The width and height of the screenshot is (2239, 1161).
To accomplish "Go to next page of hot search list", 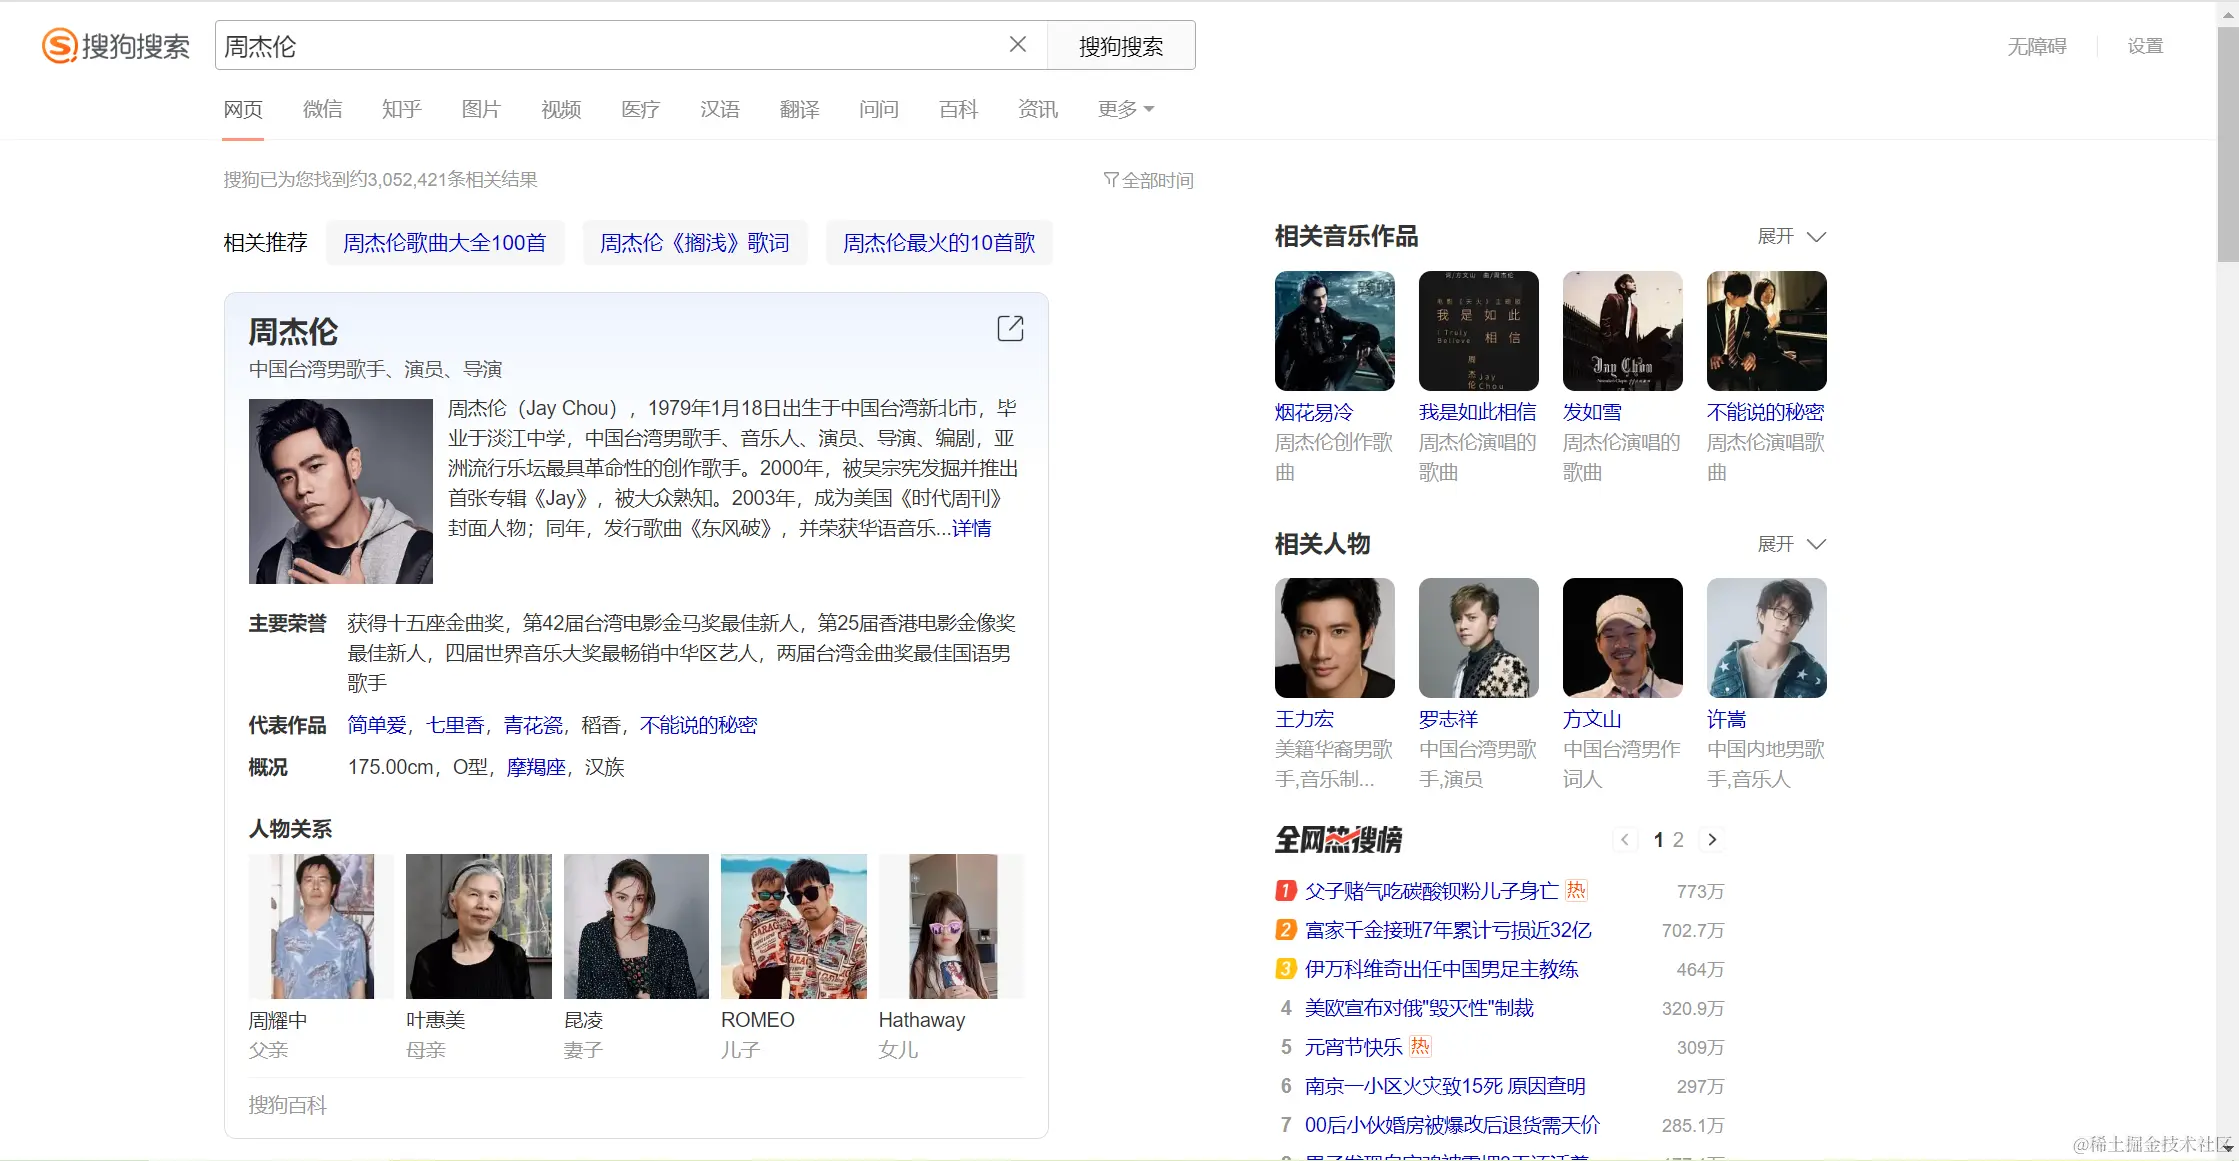I will (x=1712, y=840).
